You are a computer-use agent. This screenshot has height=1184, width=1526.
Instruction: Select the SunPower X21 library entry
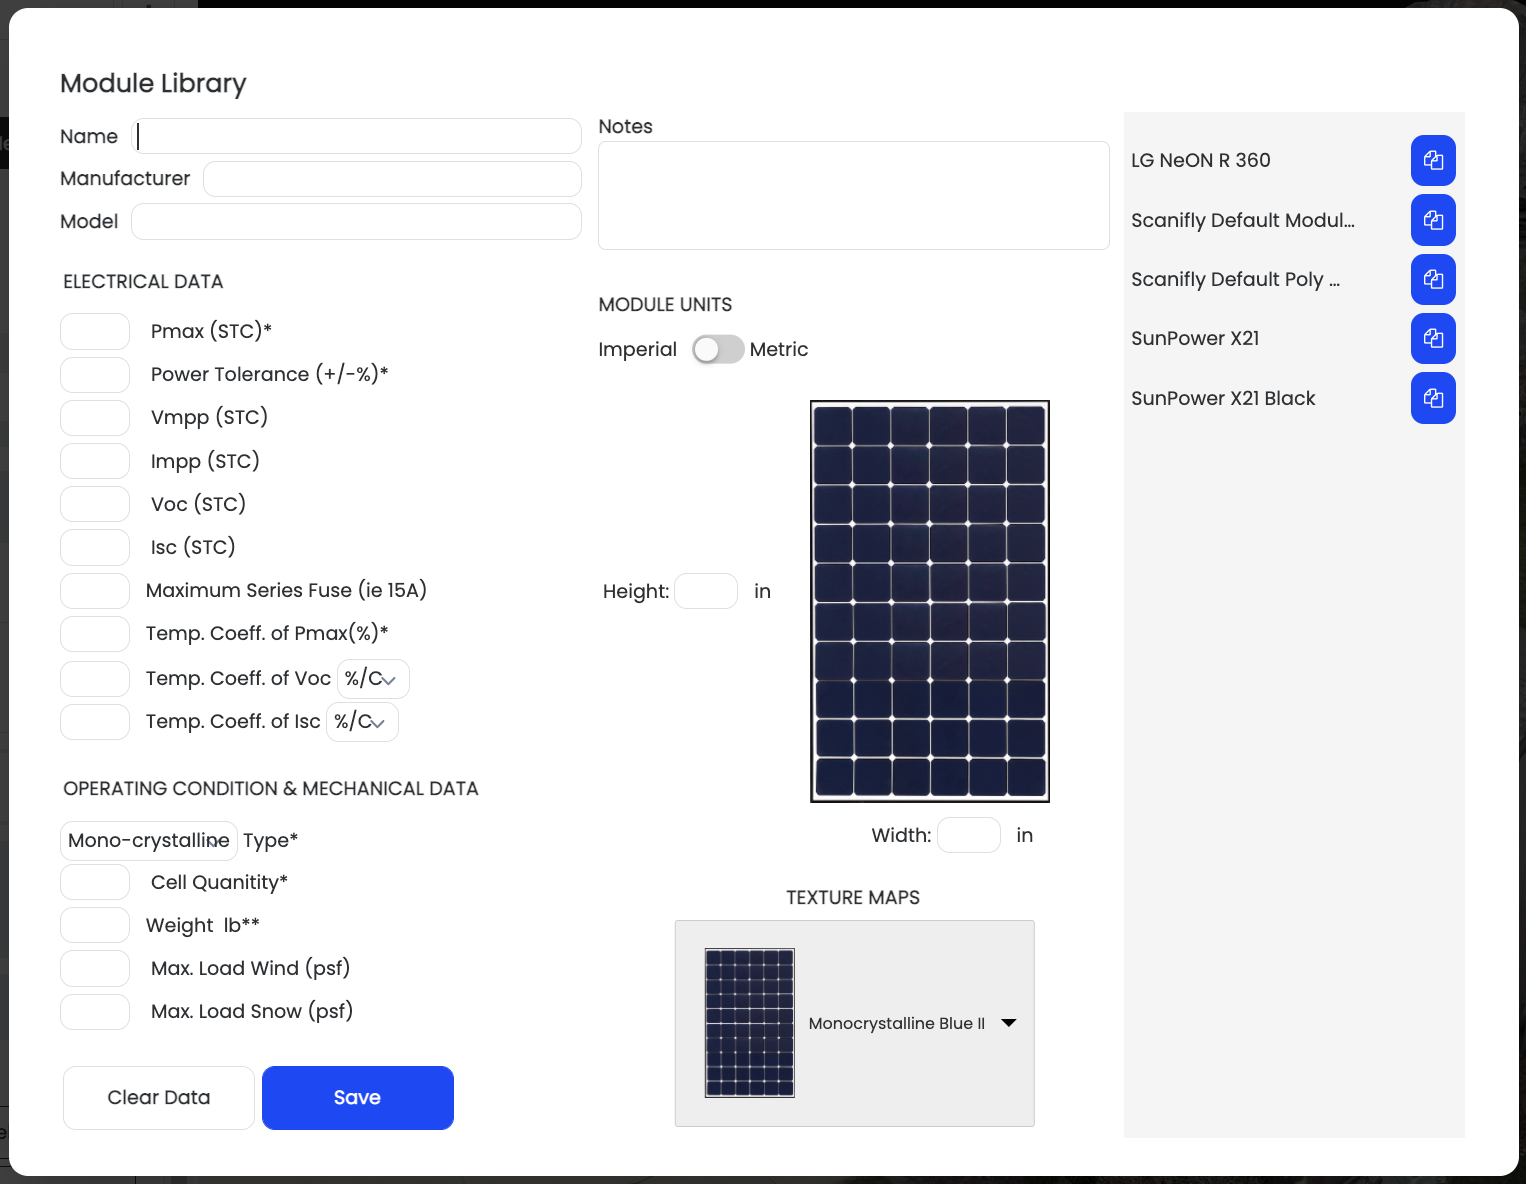(1195, 338)
